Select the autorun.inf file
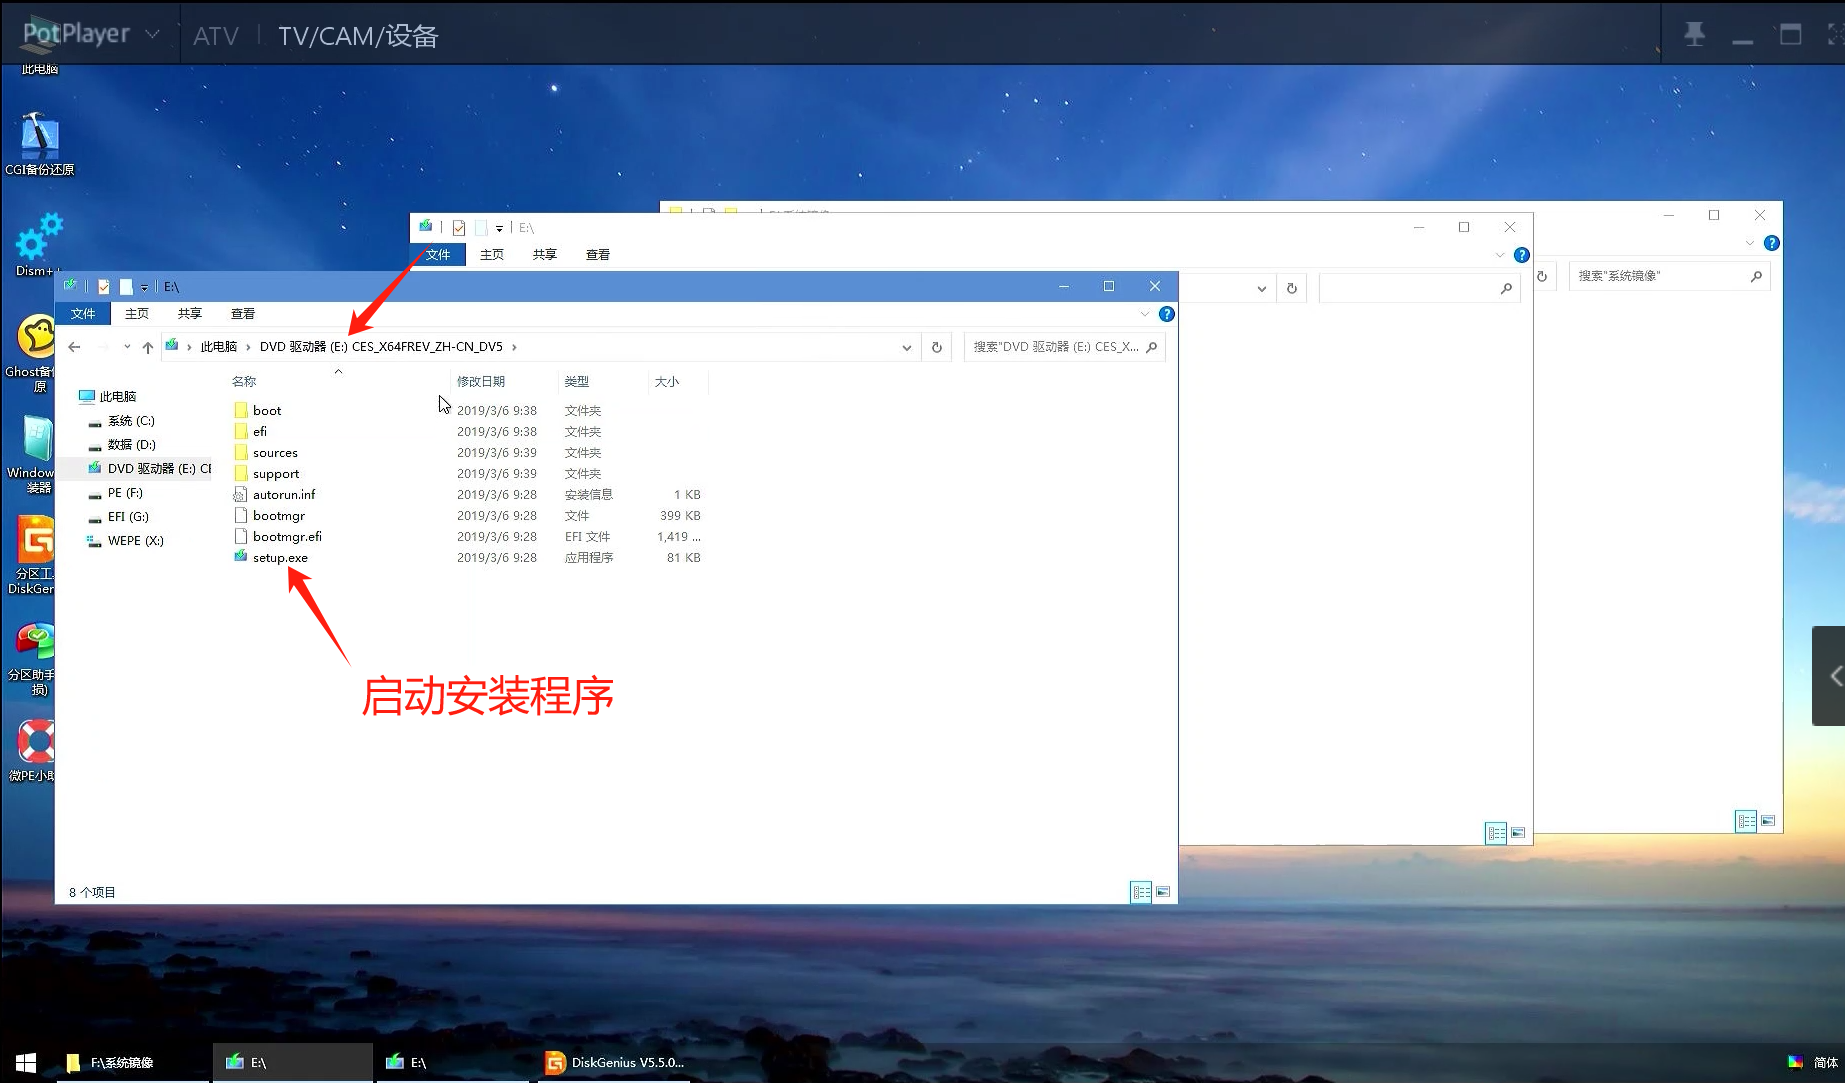 (x=284, y=495)
